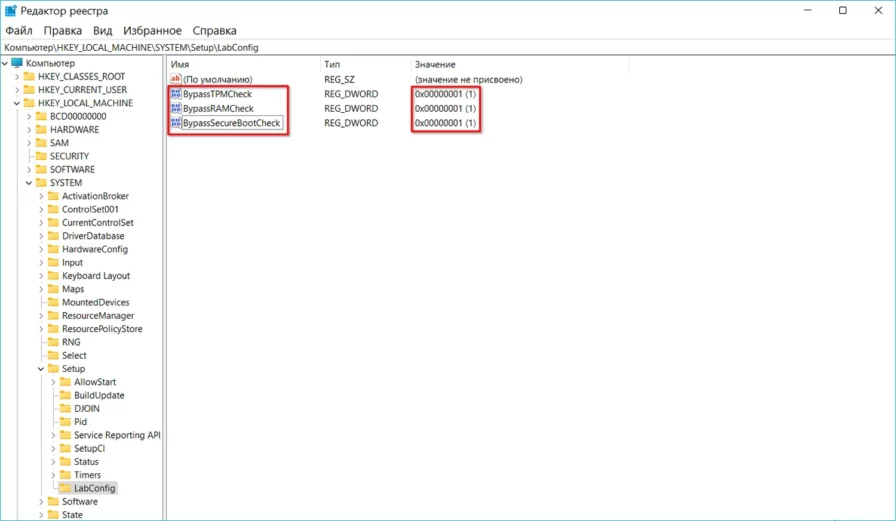Select the Service Reporting API key
Screen dimensions: 896x521
pyautogui.click(x=117, y=435)
